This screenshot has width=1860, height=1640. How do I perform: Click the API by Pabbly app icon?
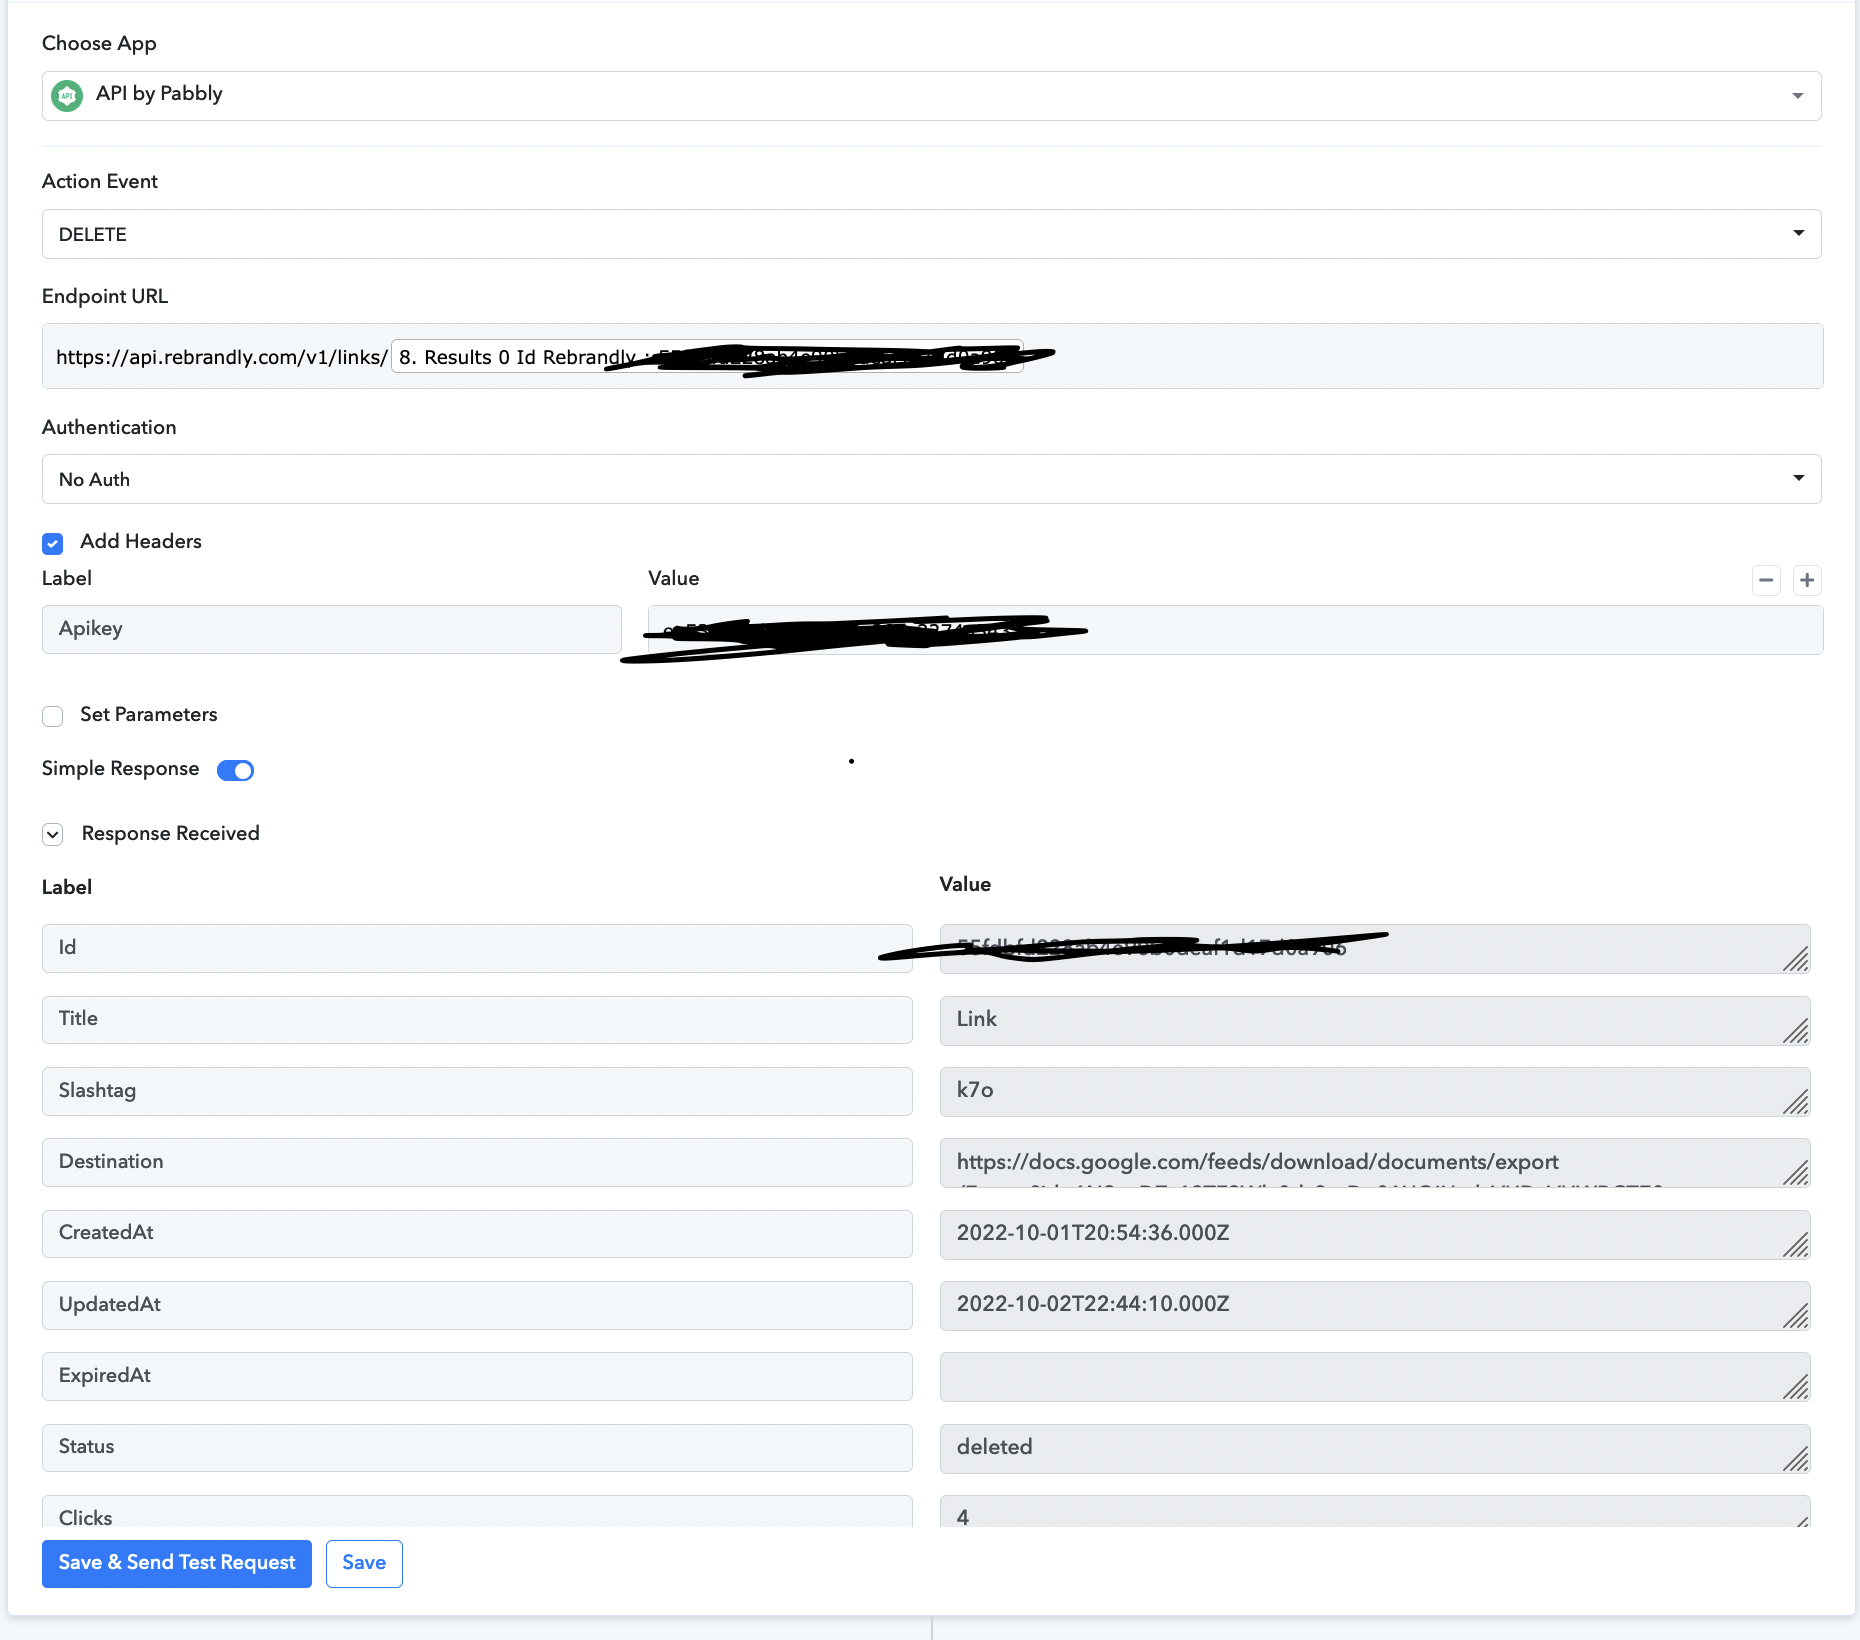click(x=67, y=96)
